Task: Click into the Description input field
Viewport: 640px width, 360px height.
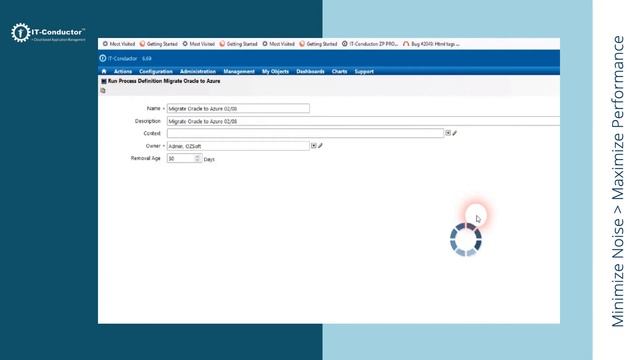Action: point(363,121)
